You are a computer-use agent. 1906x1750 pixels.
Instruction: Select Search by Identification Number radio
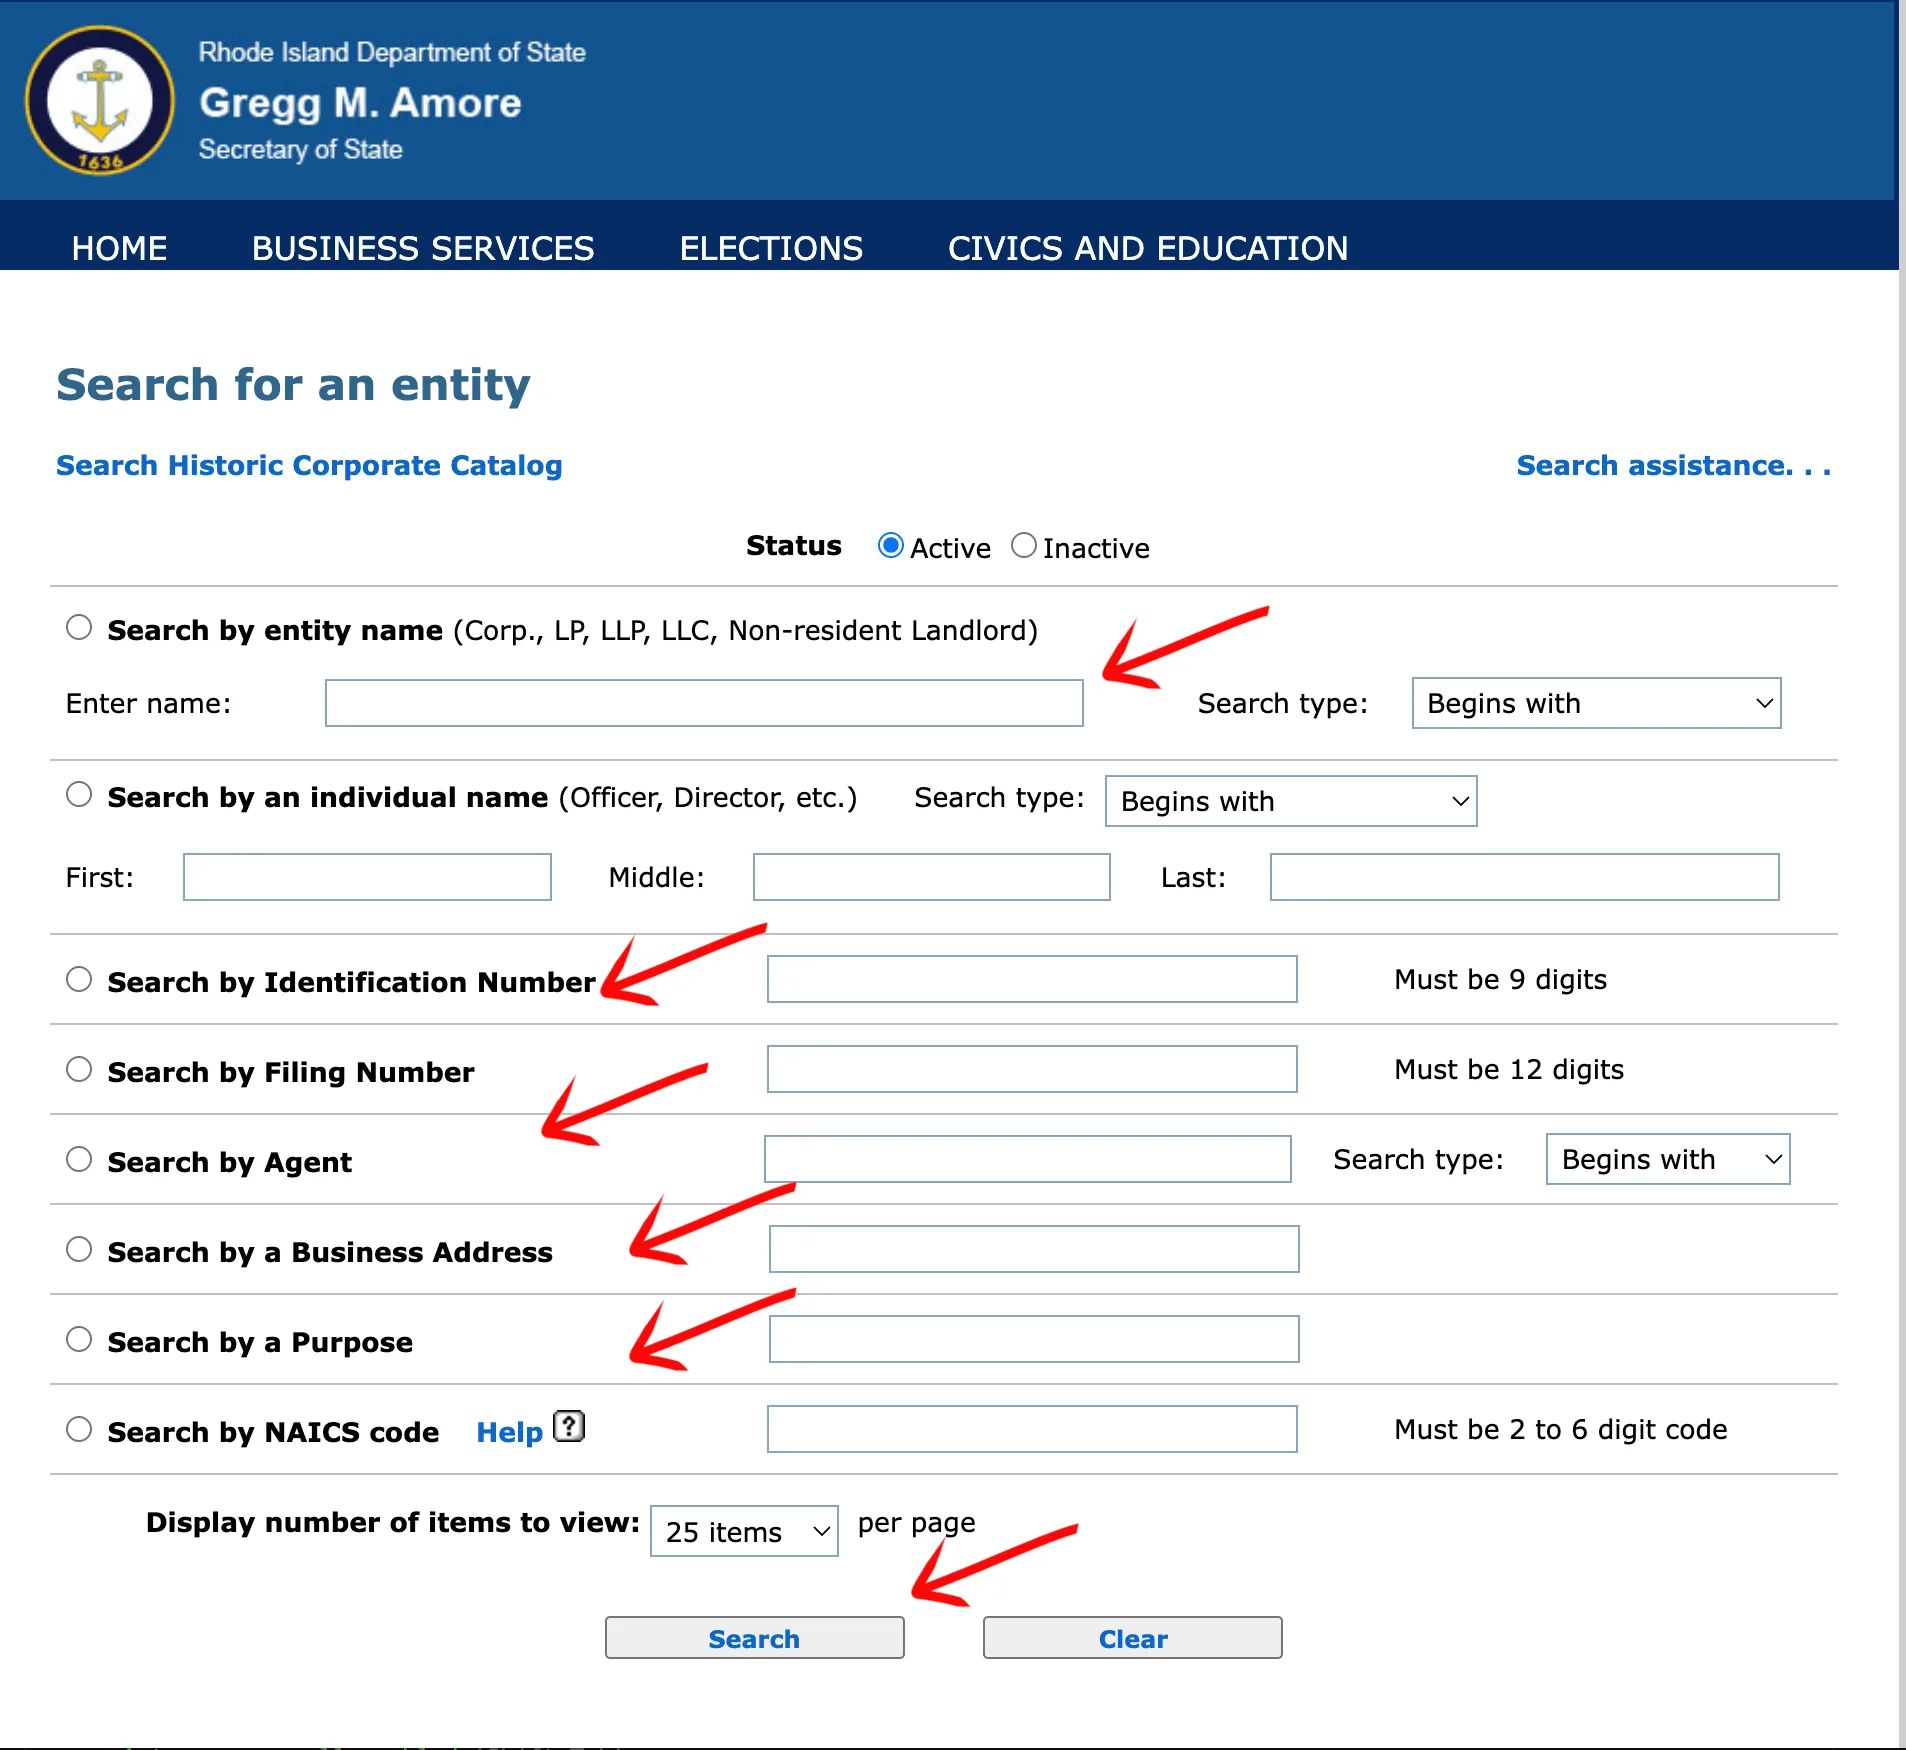click(79, 980)
